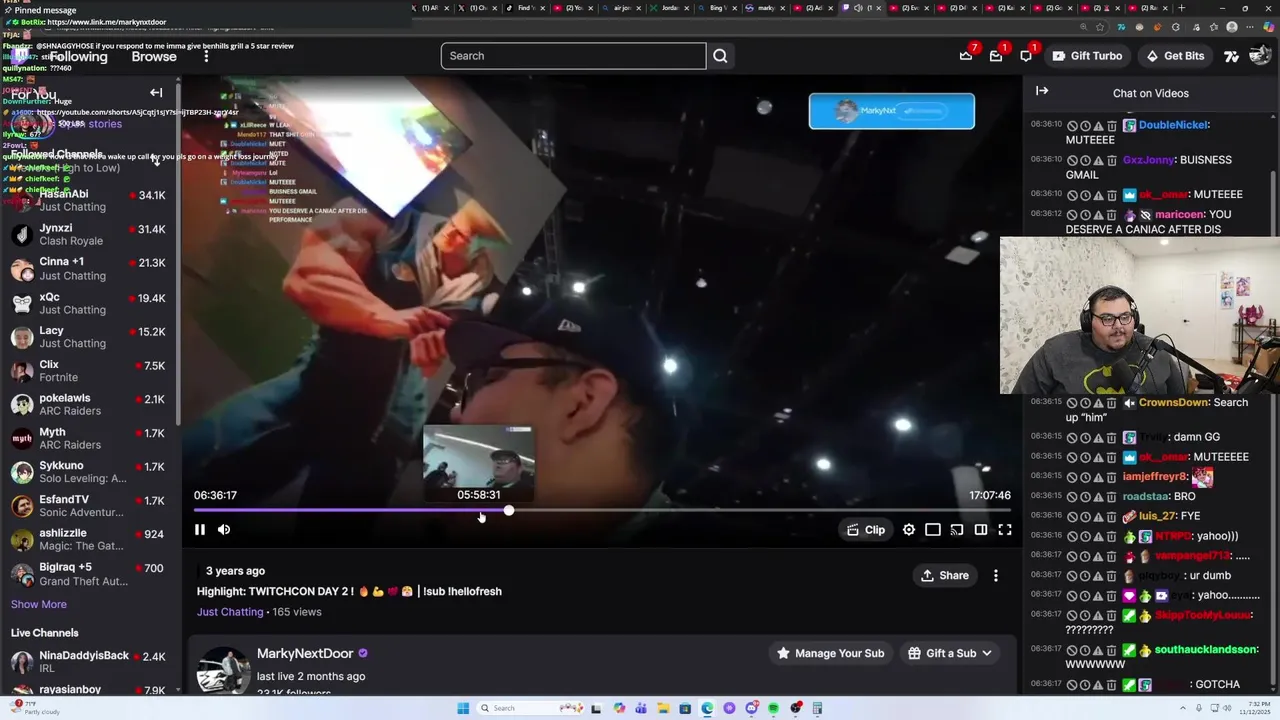Expand Show More followed channels
1280x720 pixels.
(x=39, y=604)
